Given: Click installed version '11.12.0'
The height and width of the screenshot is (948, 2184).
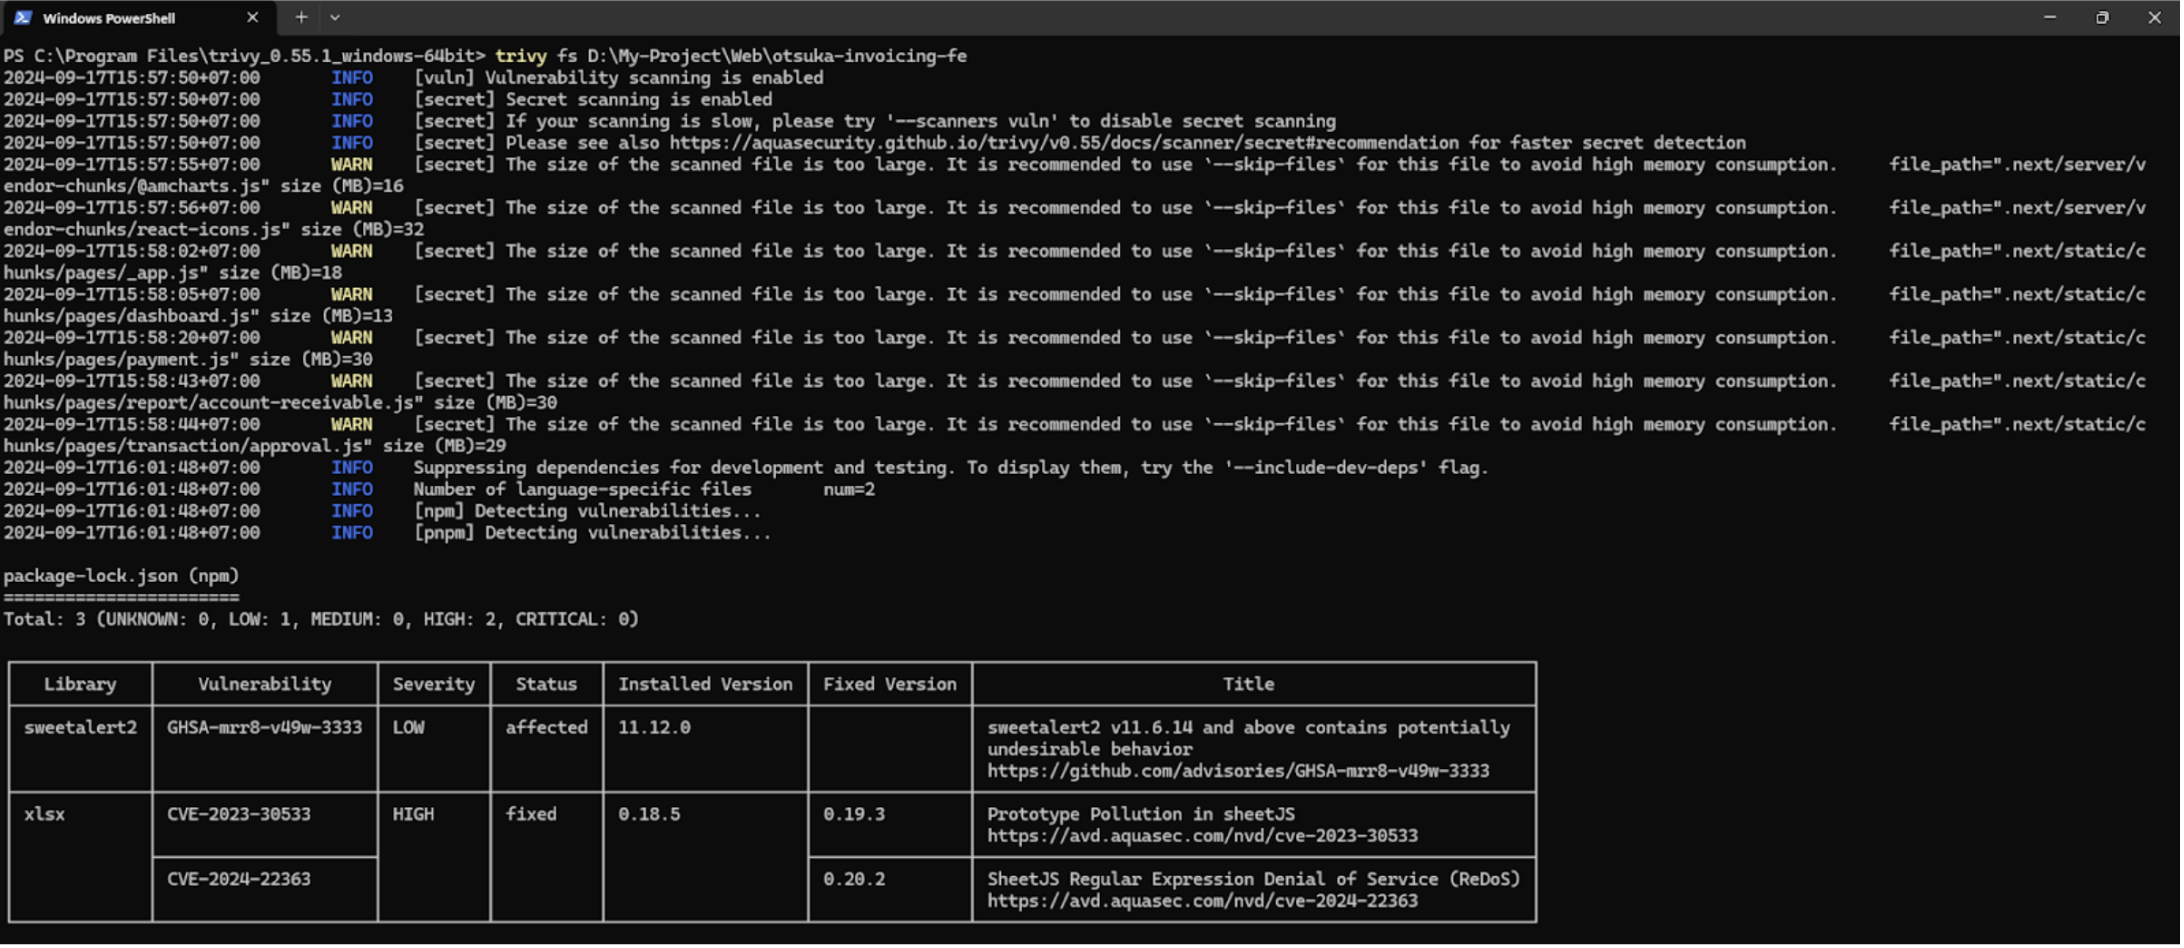Looking at the screenshot, I should [654, 728].
